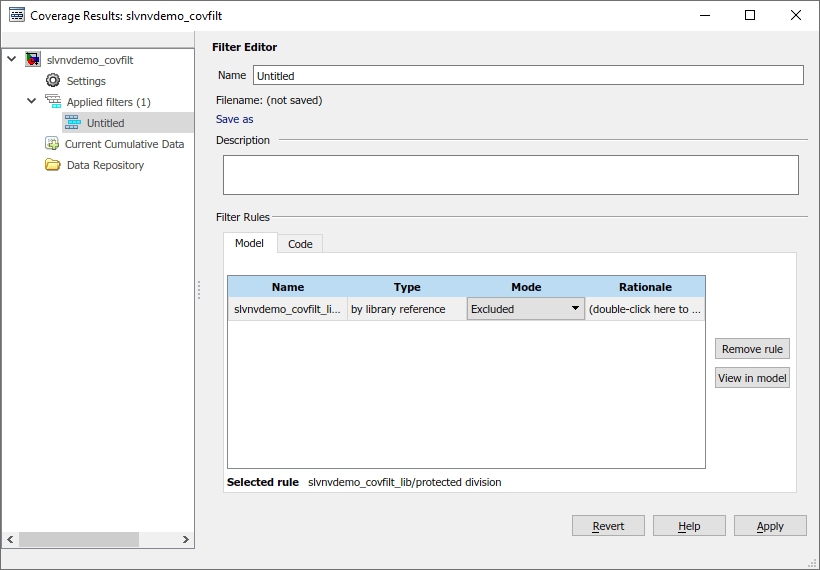Click the Coverage Results title bar icon
820x570 pixels.
(17, 15)
